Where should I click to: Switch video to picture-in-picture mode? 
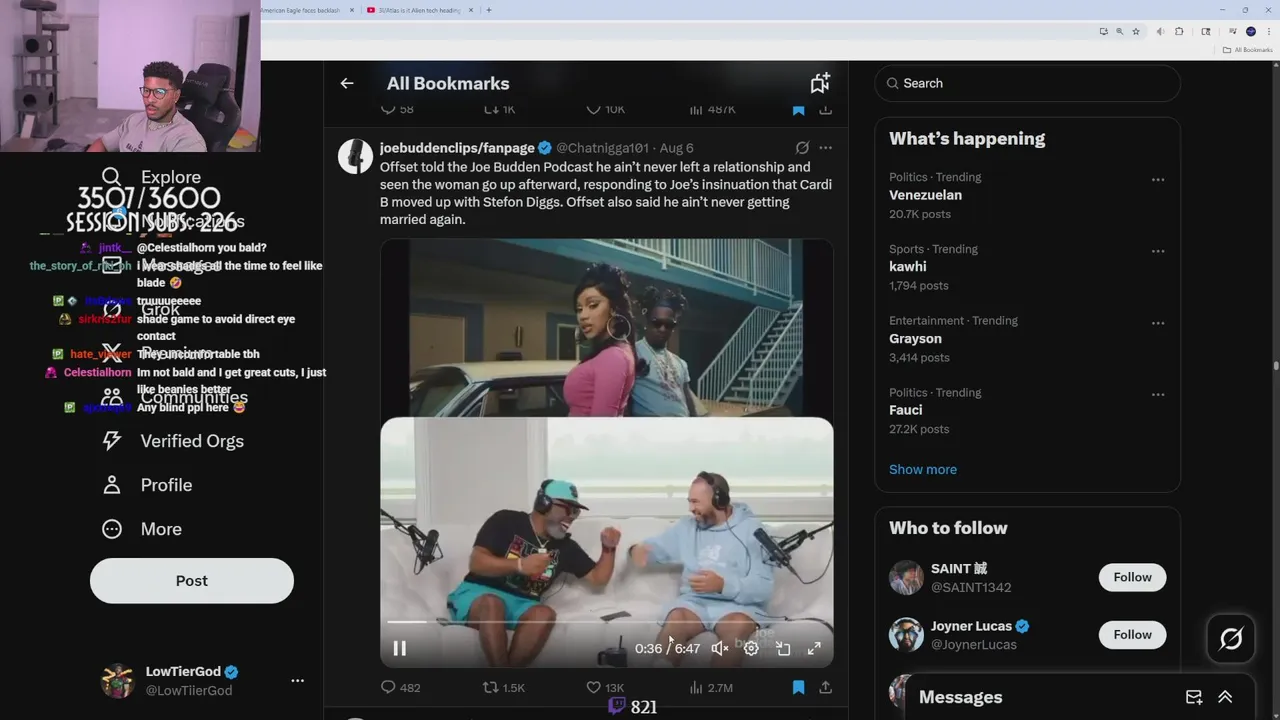[783, 648]
